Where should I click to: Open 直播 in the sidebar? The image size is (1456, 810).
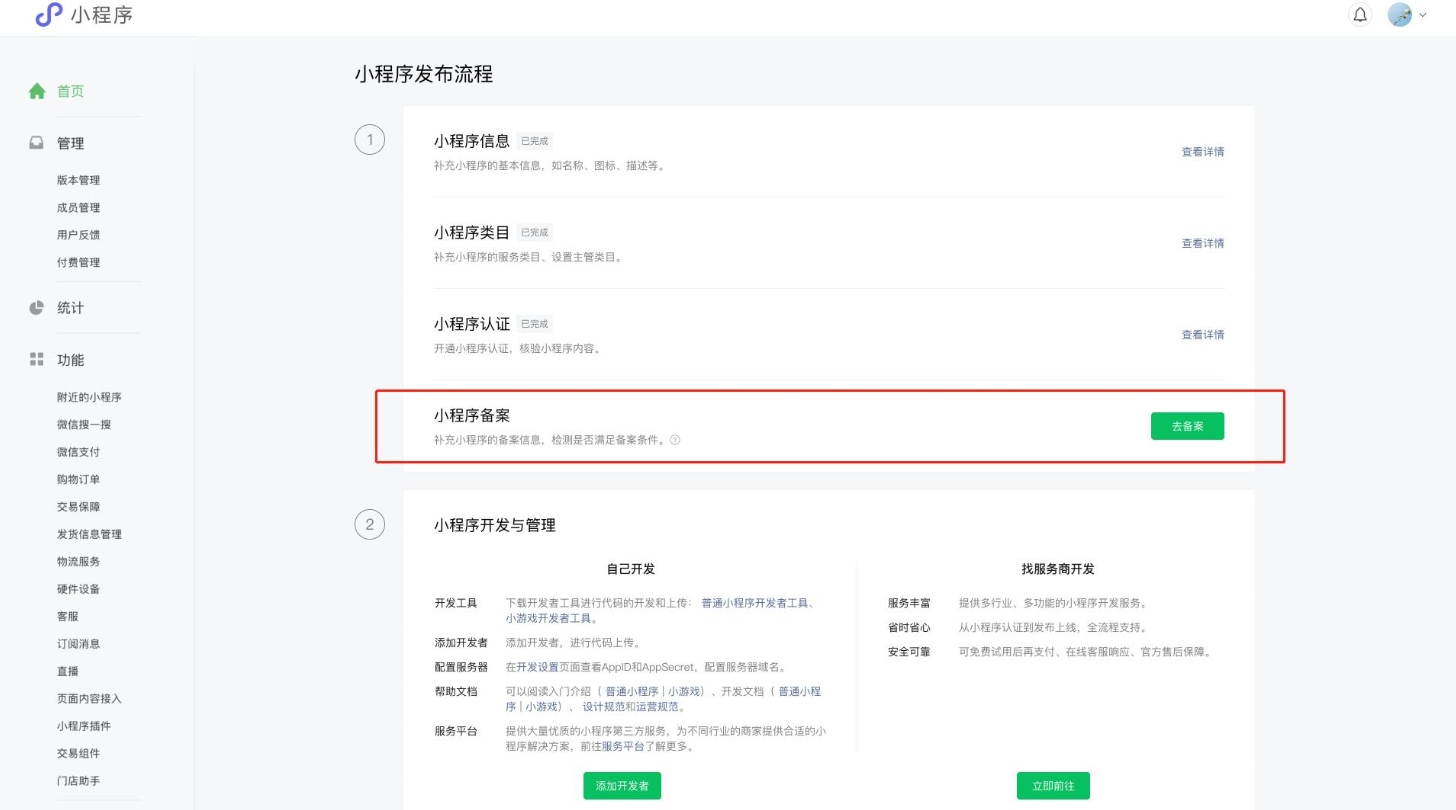(68, 671)
